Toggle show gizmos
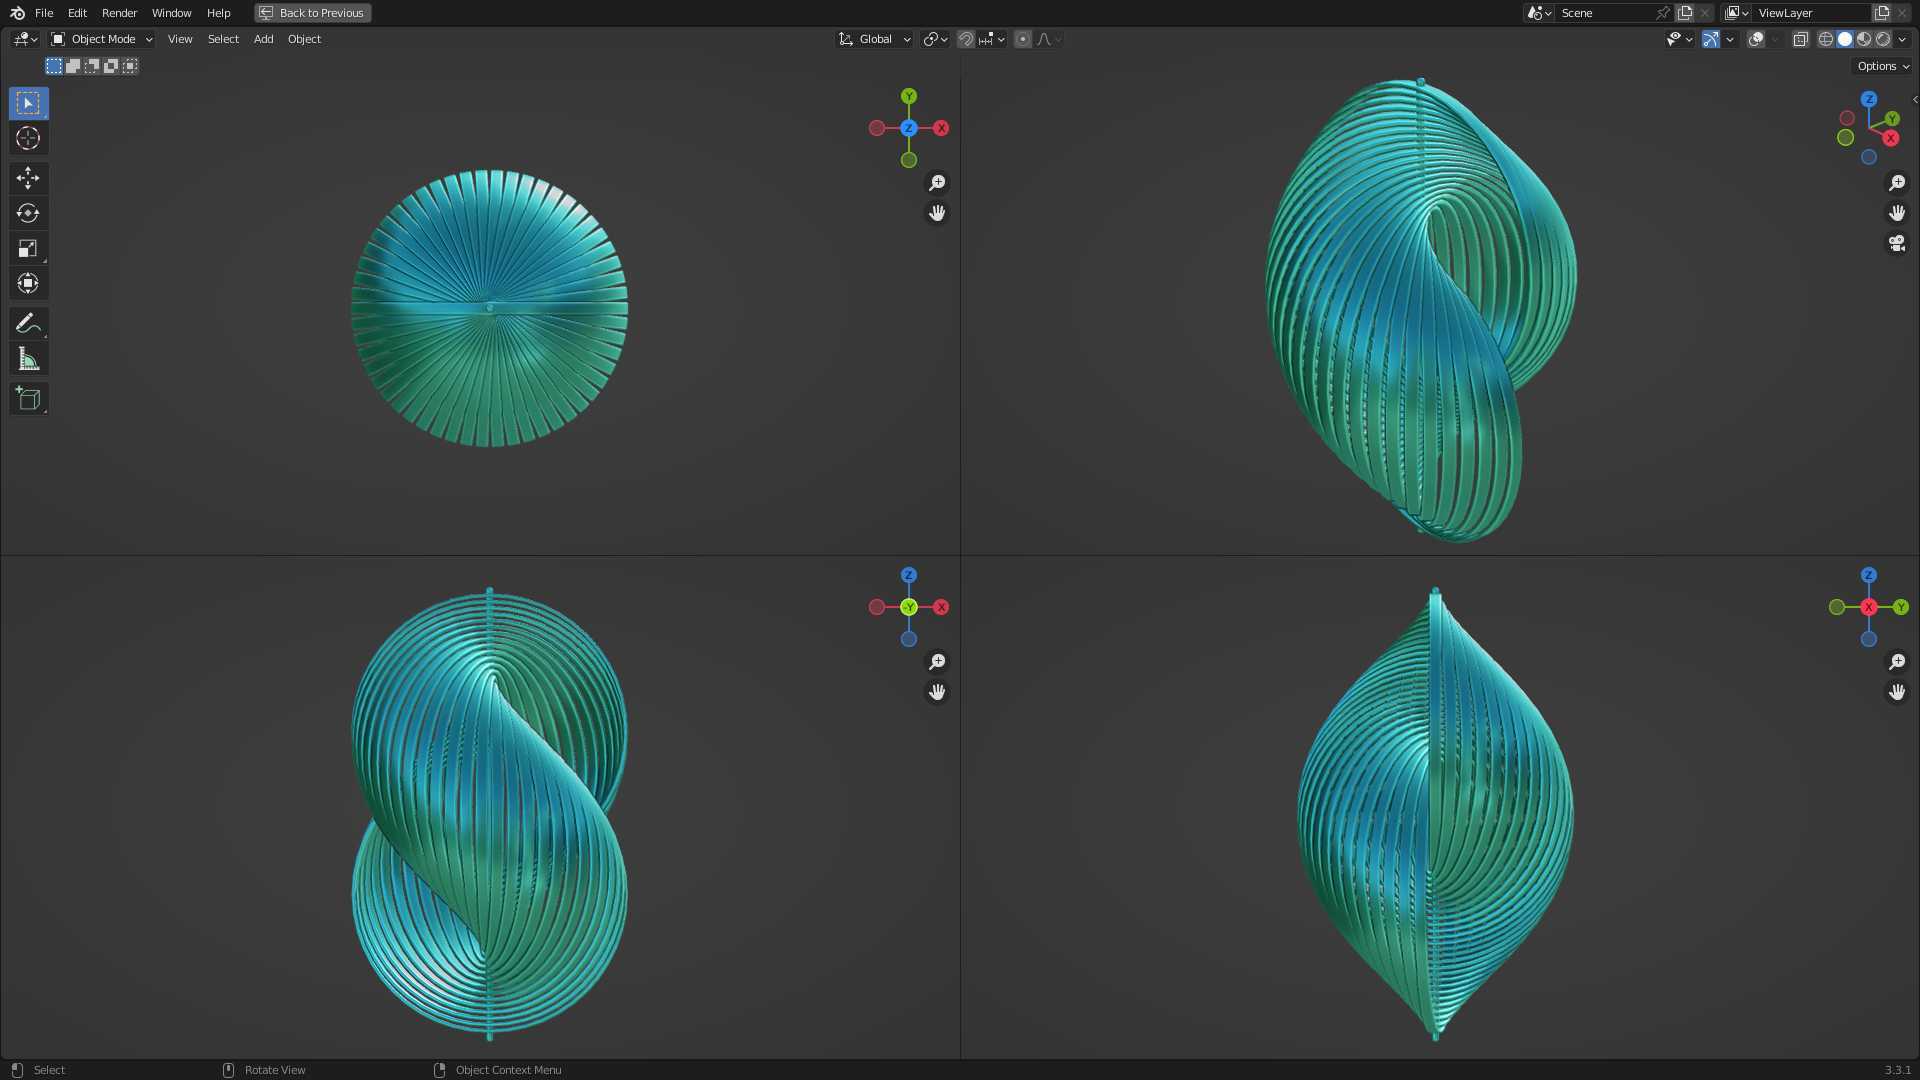This screenshot has height=1080, width=1920. pyautogui.click(x=1711, y=39)
